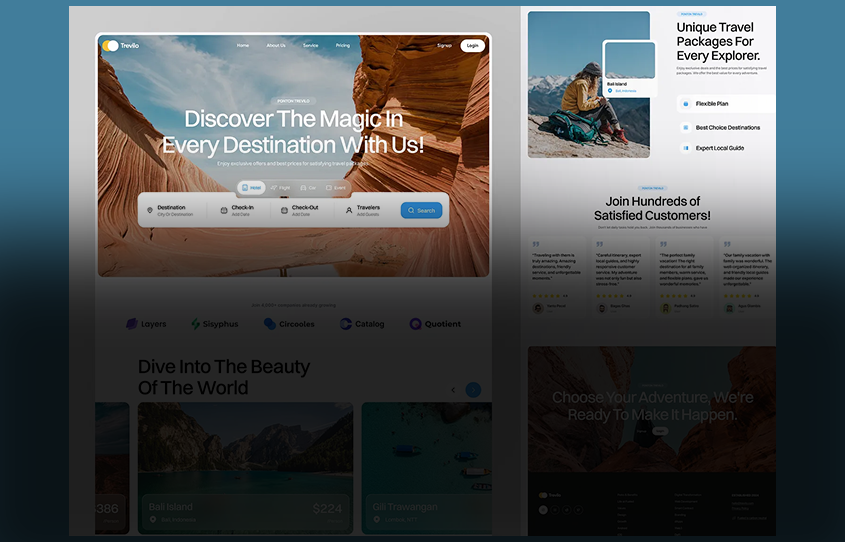This screenshot has height=542, width=845.
Task: Choose the Car search option
Action: 308,187
